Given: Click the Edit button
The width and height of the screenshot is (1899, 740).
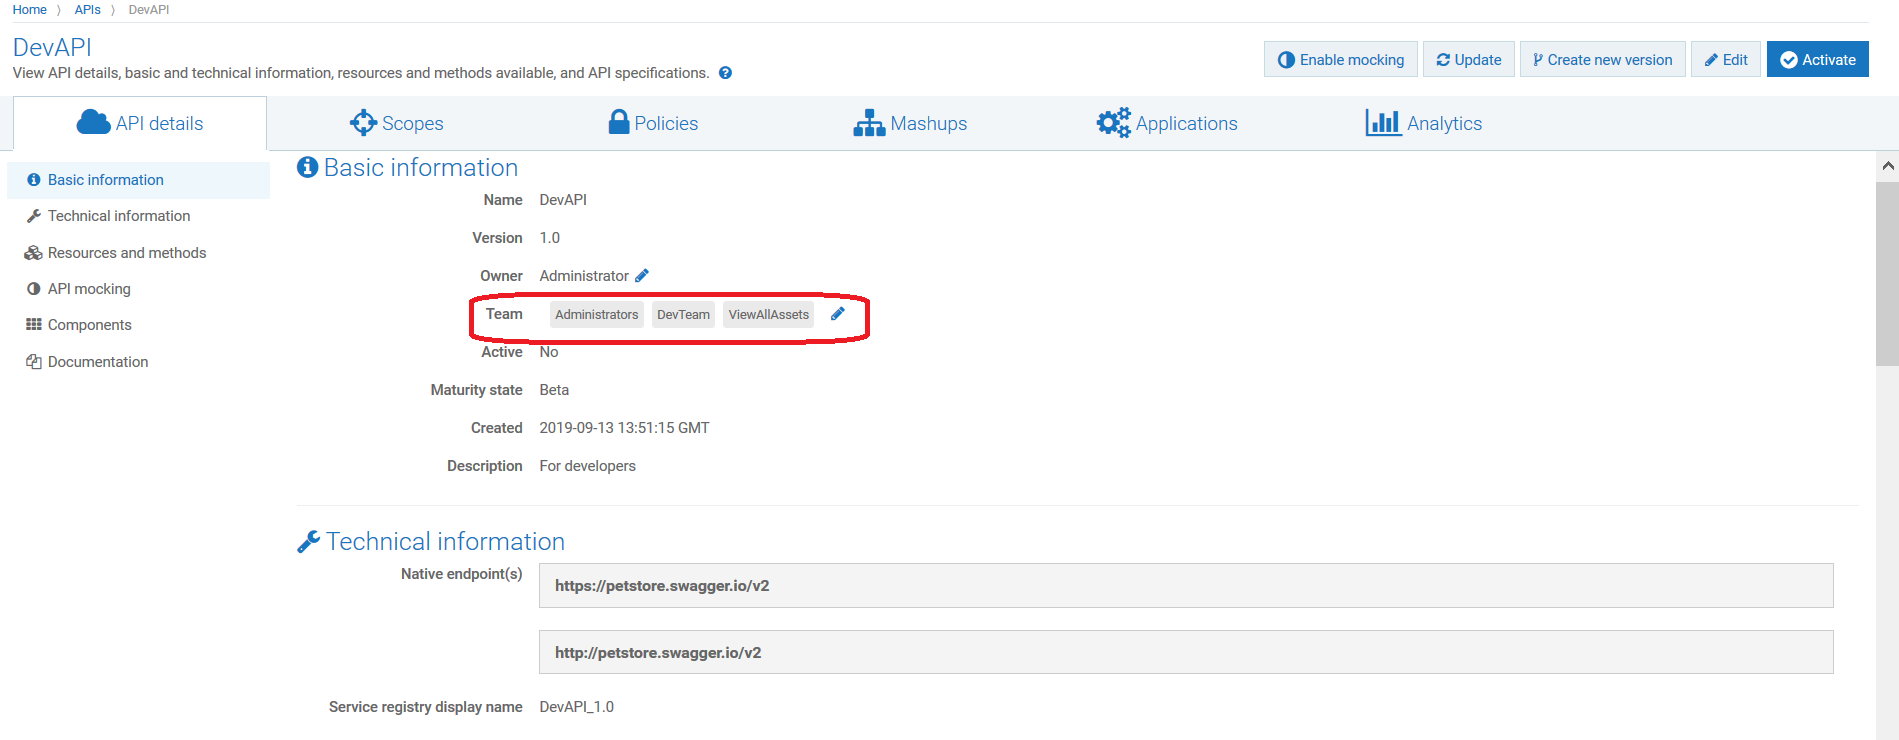Looking at the screenshot, I should point(1726,59).
